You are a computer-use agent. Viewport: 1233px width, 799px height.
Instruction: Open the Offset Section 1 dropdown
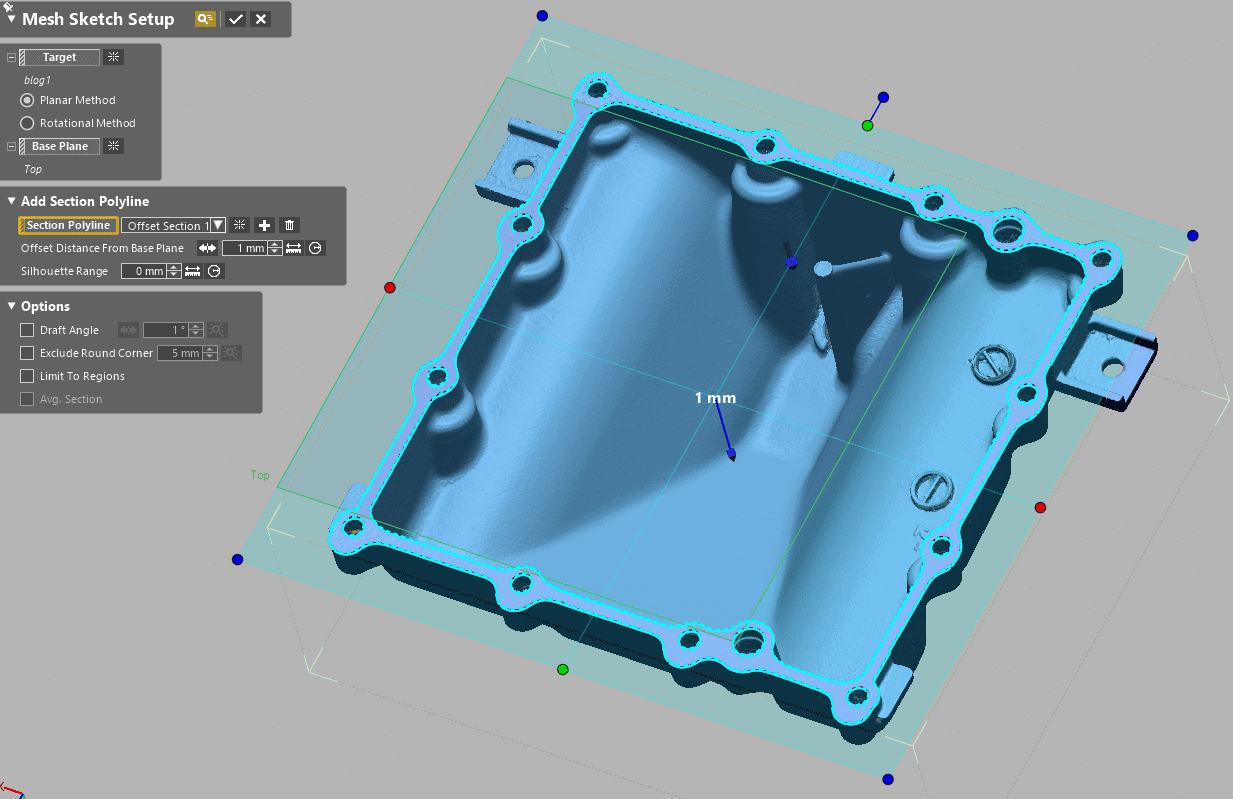coord(217,225)
